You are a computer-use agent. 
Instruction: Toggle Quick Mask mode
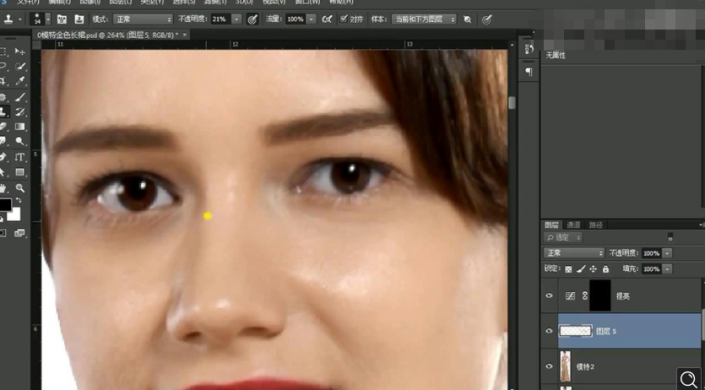tap(3, 233)
